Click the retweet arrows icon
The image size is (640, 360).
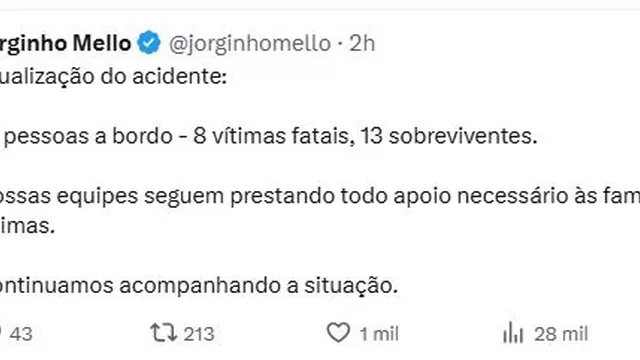[x=164, y=333]
